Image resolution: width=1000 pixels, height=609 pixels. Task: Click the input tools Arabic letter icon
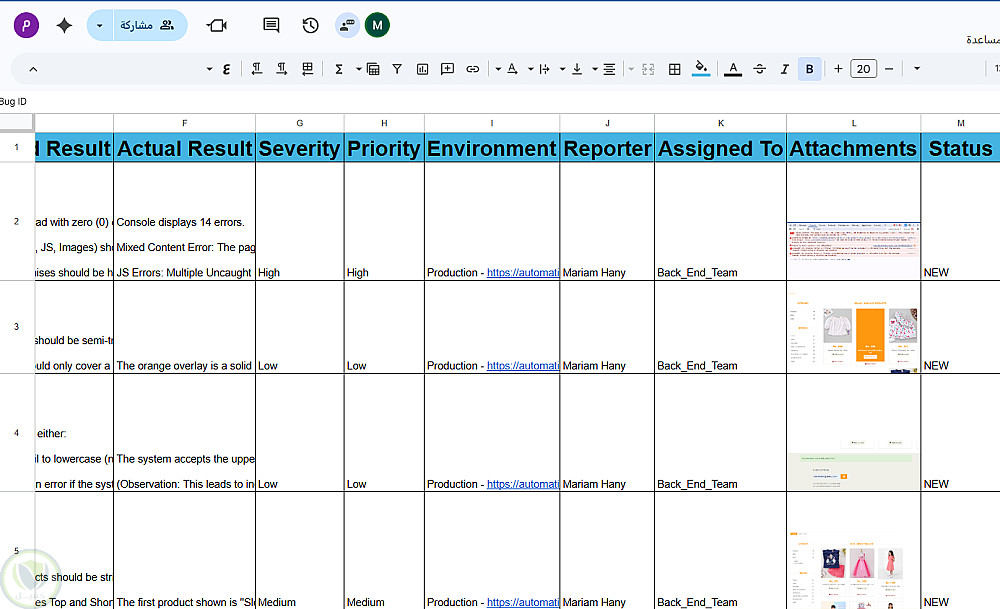(x=226, y=69)
